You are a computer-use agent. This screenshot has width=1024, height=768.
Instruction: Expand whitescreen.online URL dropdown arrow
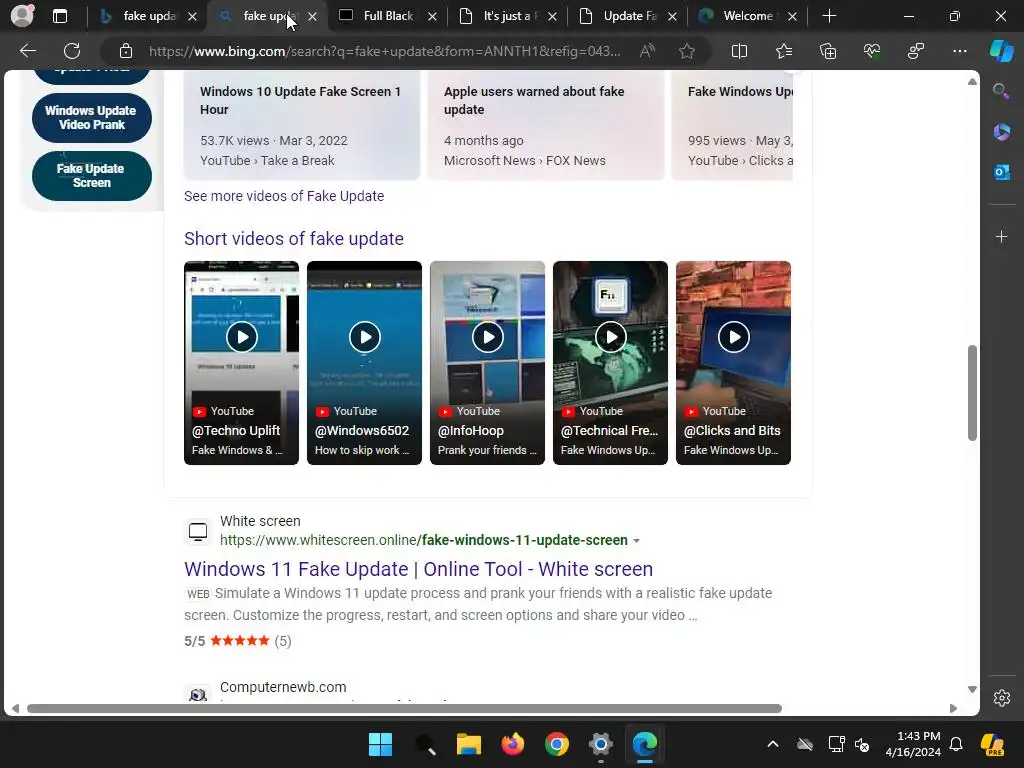click(637, 541)
